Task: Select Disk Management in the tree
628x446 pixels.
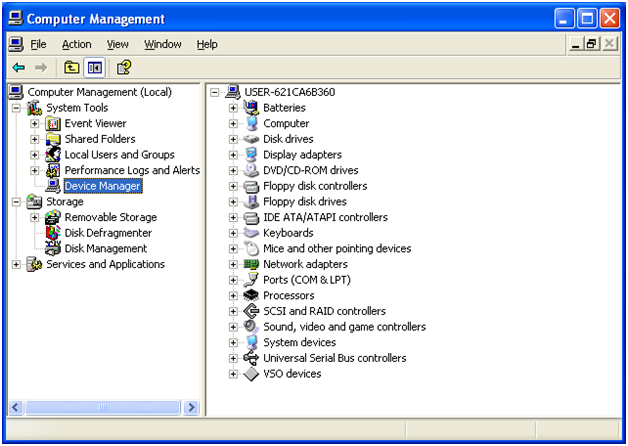Action: click(x=105, y=248)
